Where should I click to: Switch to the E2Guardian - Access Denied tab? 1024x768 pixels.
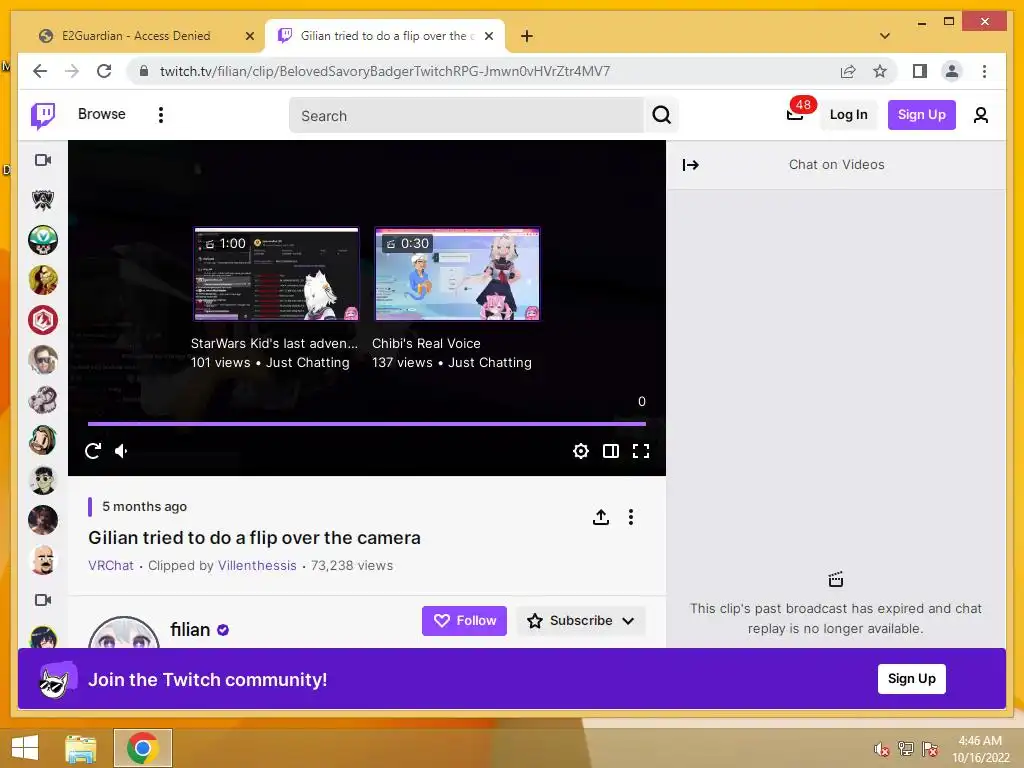pyautogui.click(x=136, y=36)
